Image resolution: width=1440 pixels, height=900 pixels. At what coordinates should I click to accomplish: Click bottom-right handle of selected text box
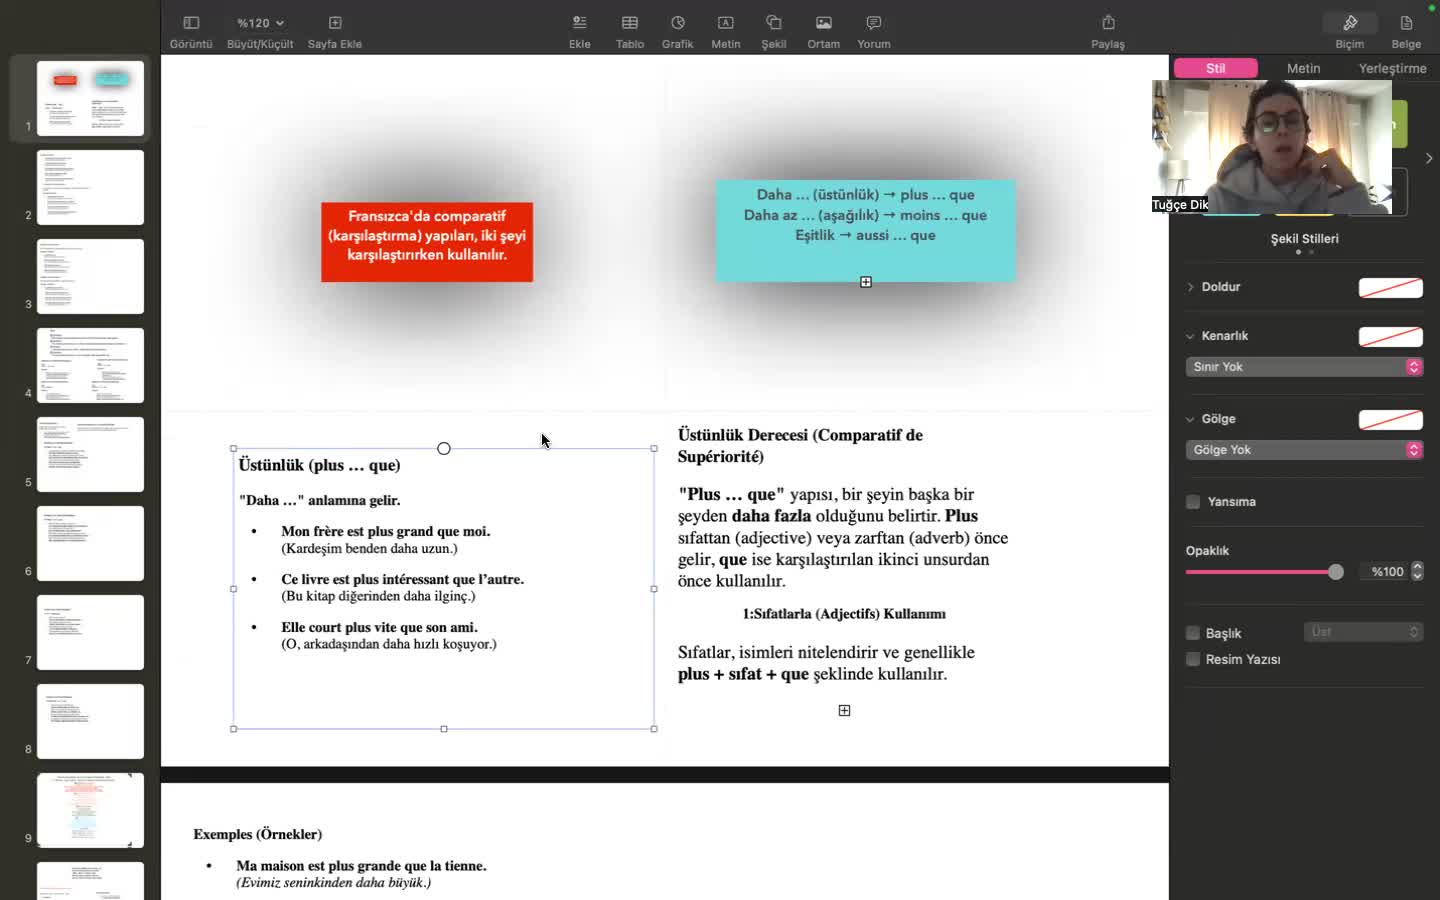[654, 729]
